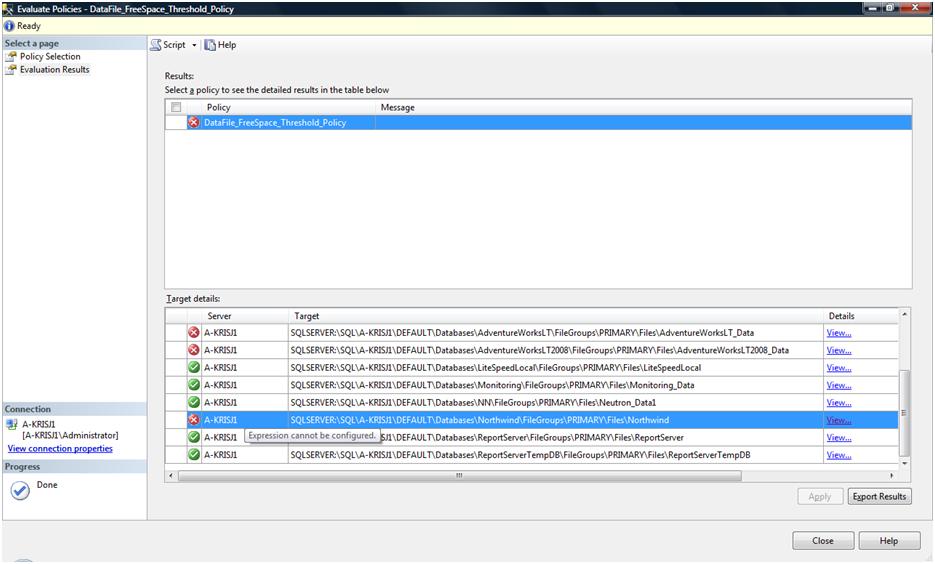
Task: Click the Policy column header
Action: (x=219, y=107)
